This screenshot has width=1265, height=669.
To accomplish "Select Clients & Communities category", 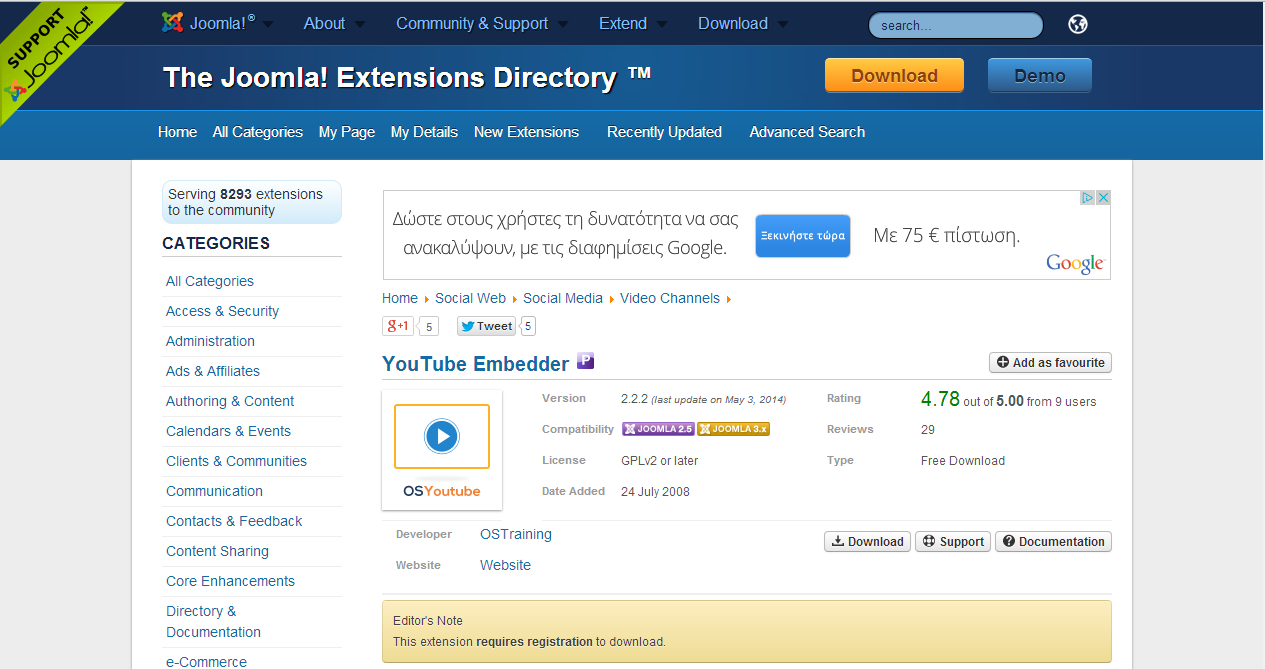I will pyautogui.click(x=236, y=461).
